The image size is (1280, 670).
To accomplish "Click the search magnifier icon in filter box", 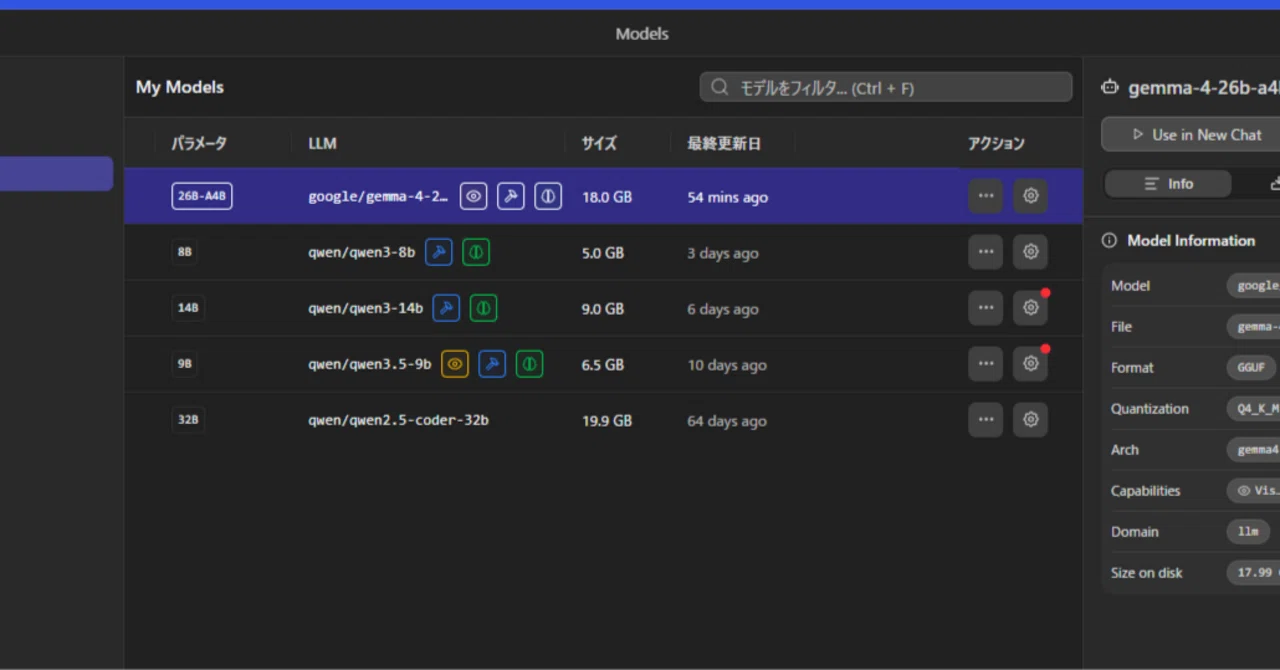I will pos(719,87).
